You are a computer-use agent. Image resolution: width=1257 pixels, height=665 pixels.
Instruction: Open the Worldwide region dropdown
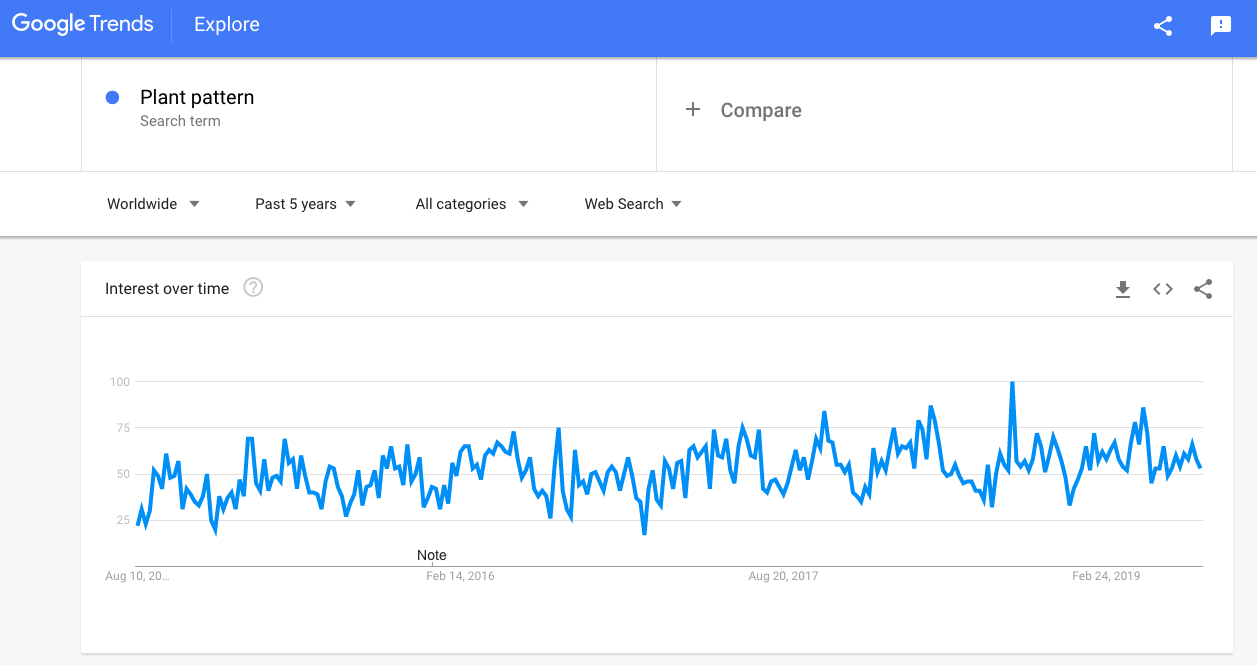point(154,204)
